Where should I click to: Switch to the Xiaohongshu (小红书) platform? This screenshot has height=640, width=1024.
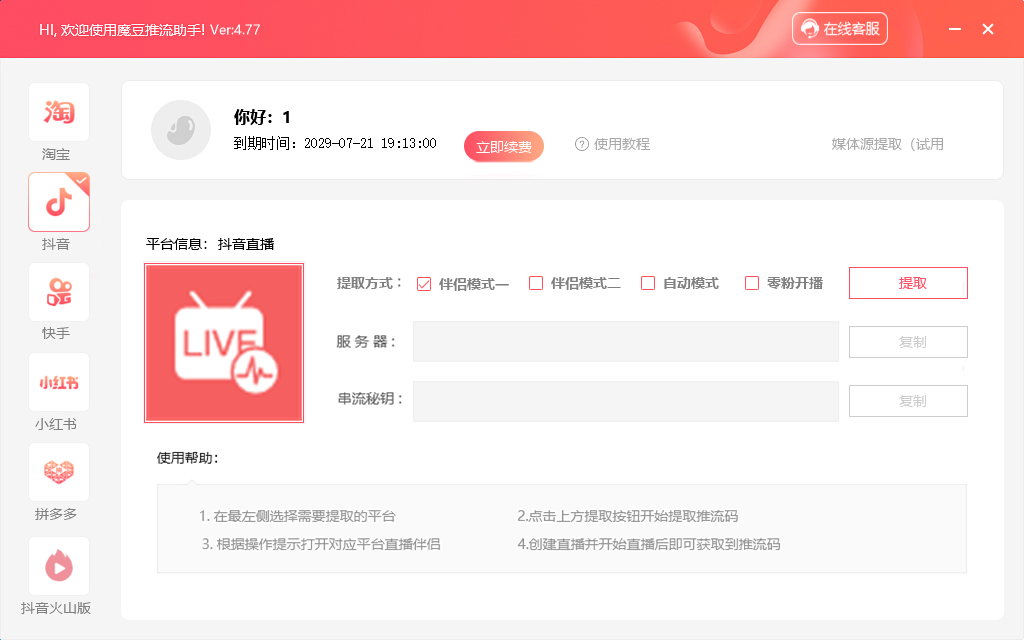(59, 382)
